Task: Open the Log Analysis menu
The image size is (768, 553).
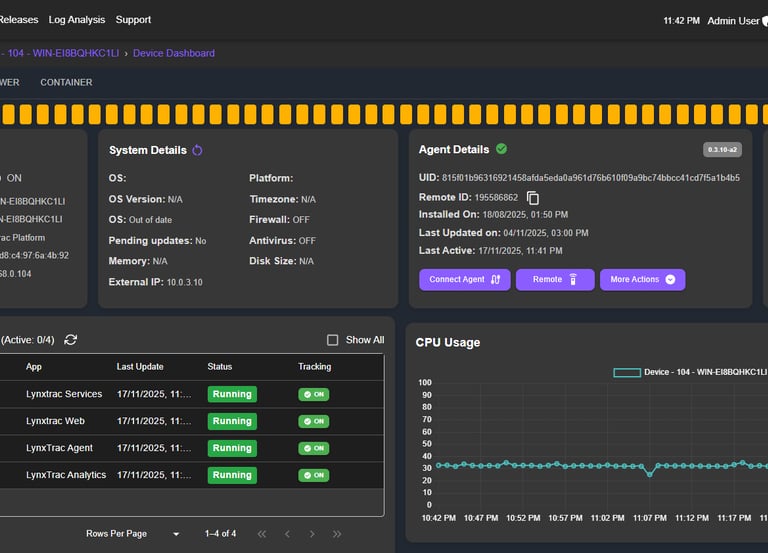Action: (x=77, y=19)
